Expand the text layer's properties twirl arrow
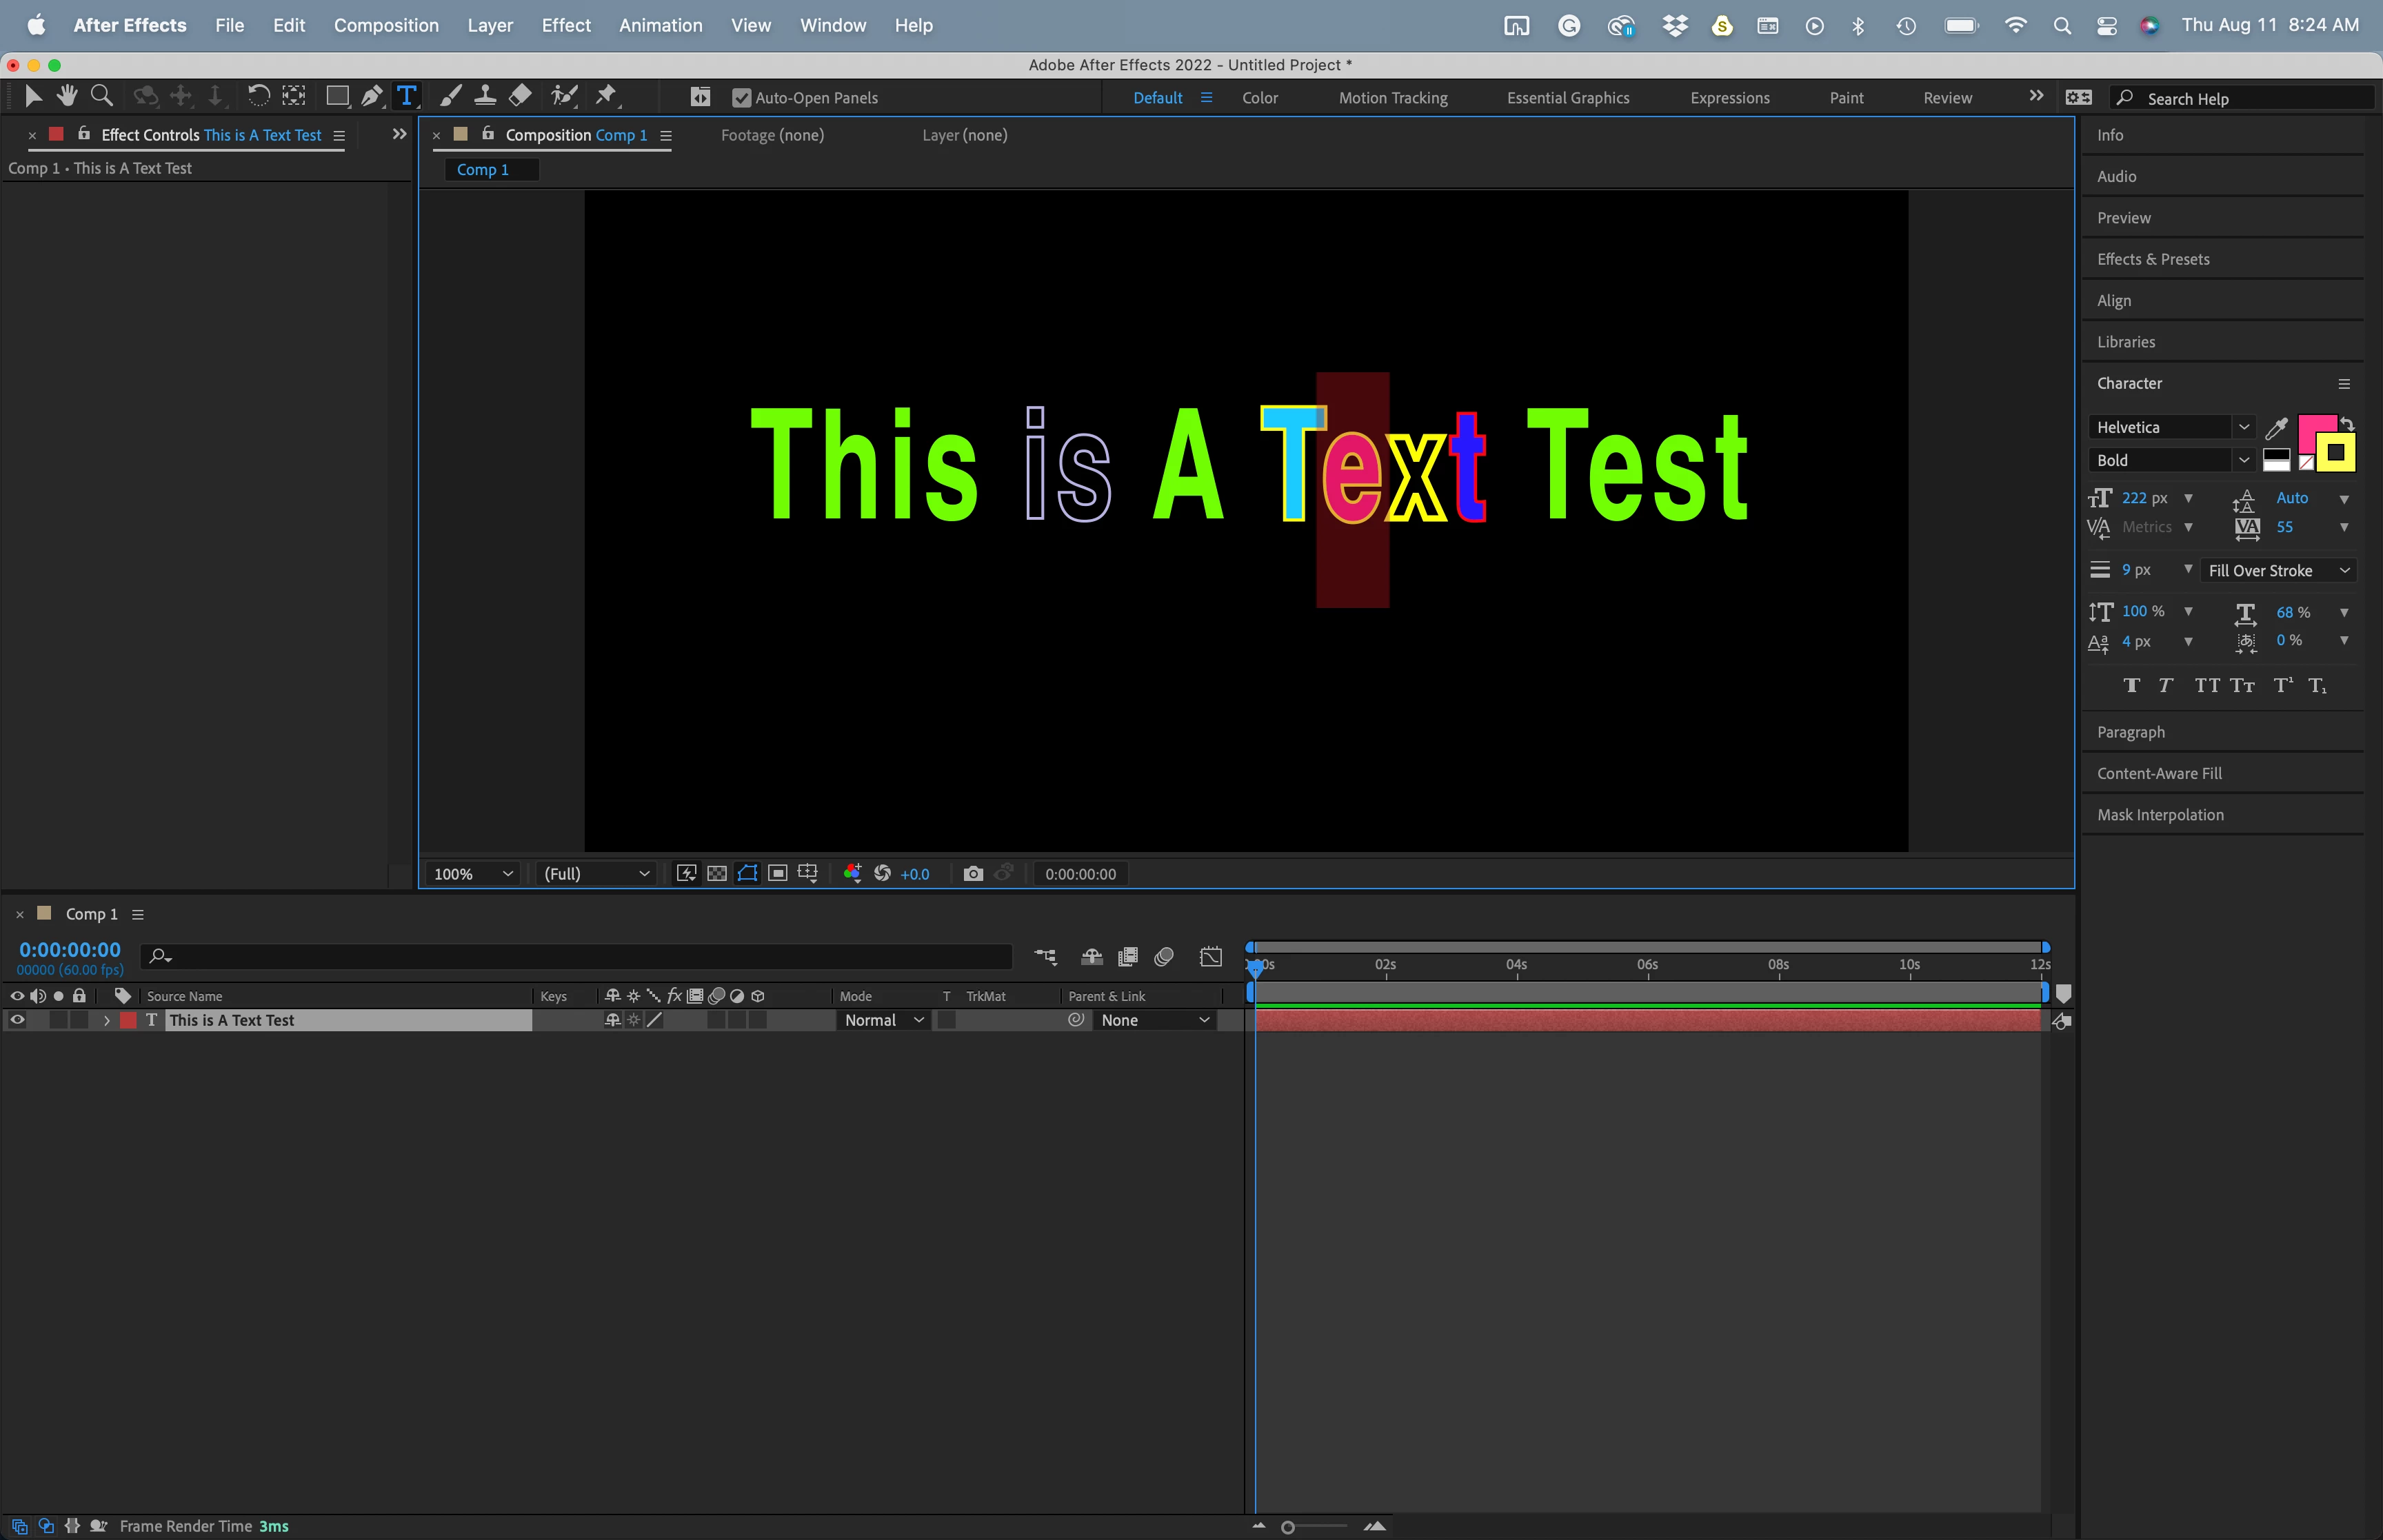The height and width of the screenshot is (1540, 2383). 106,1020
